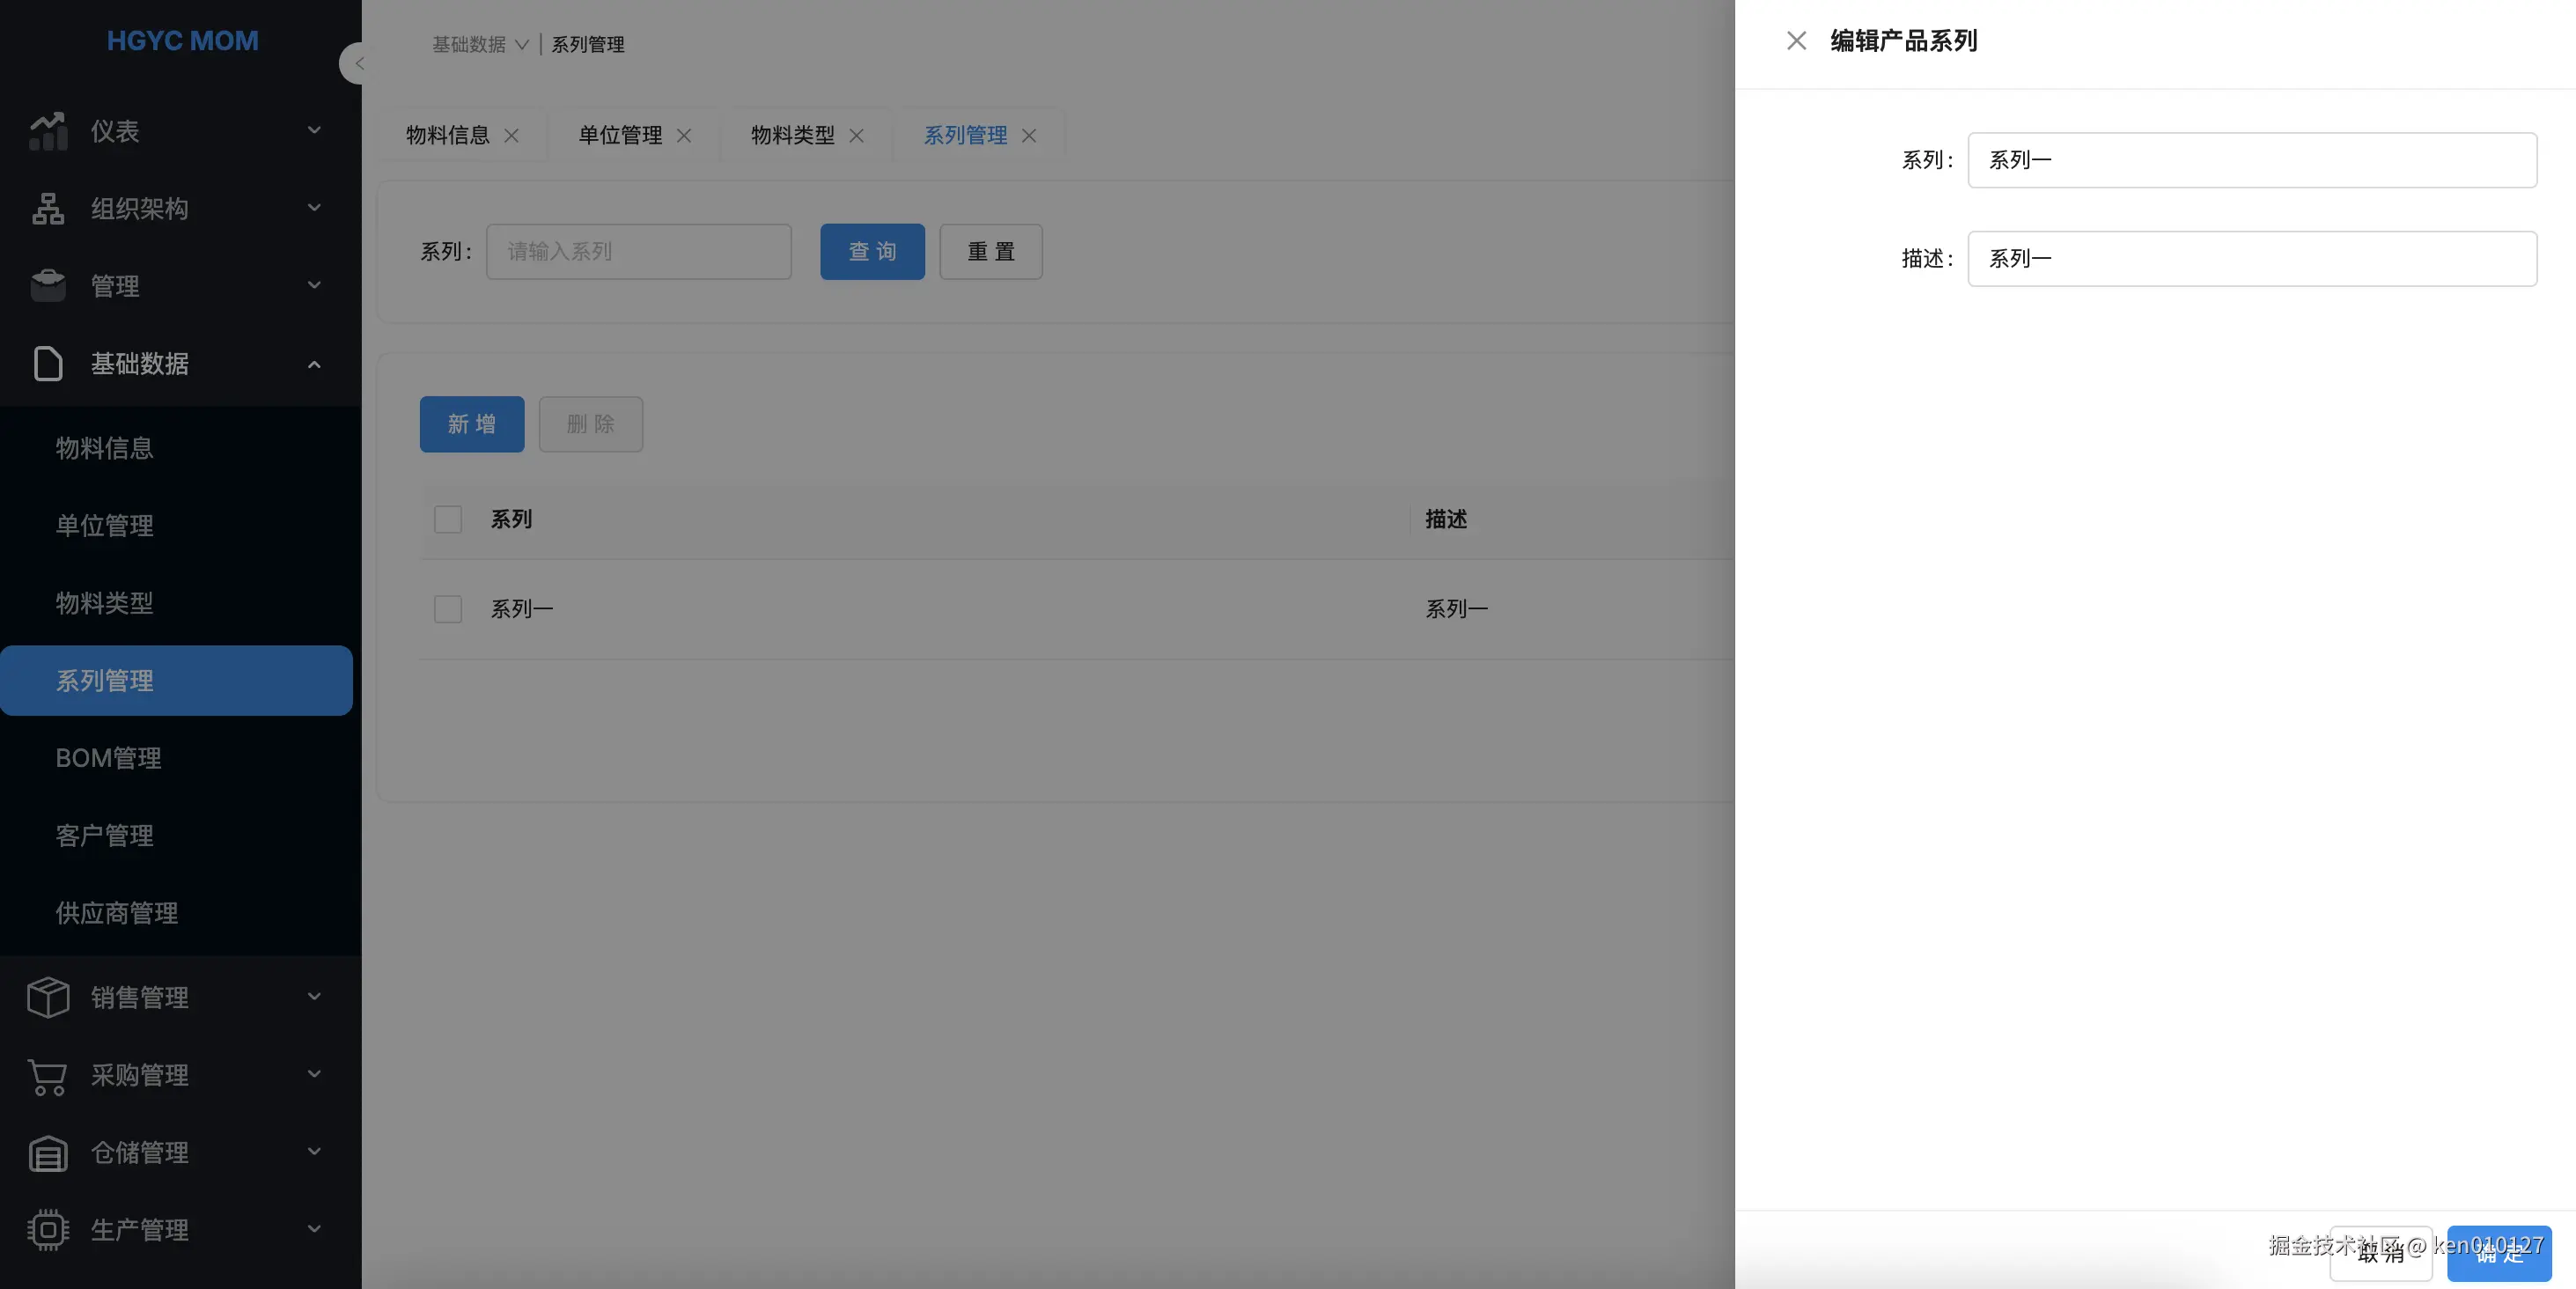Click the briefcase icon beside 管理
The width and height of the screenshot is (2576, 1289).
coord(48,286)
